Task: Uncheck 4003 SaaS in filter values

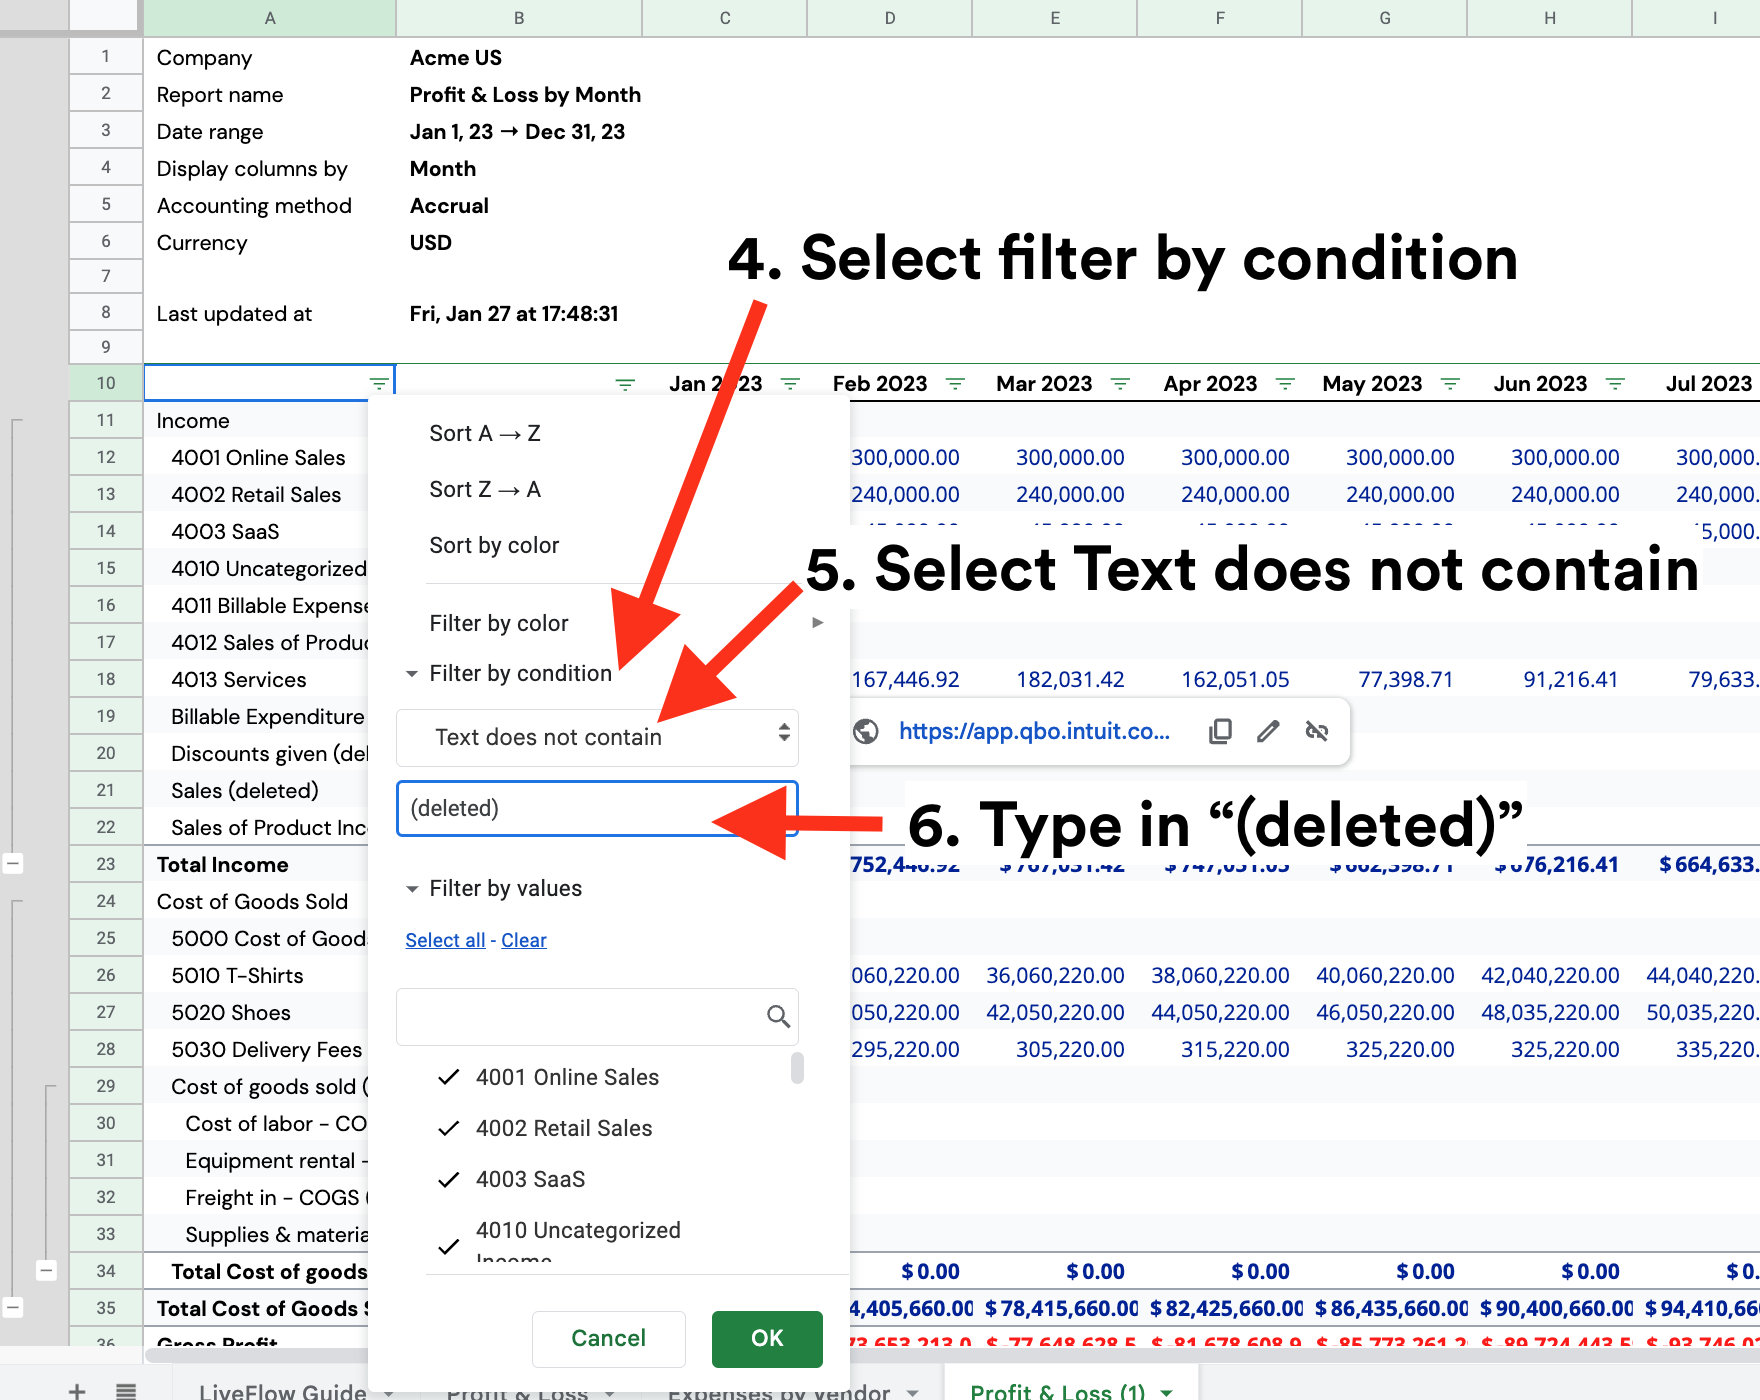Action: click(x=449, y=1179)
